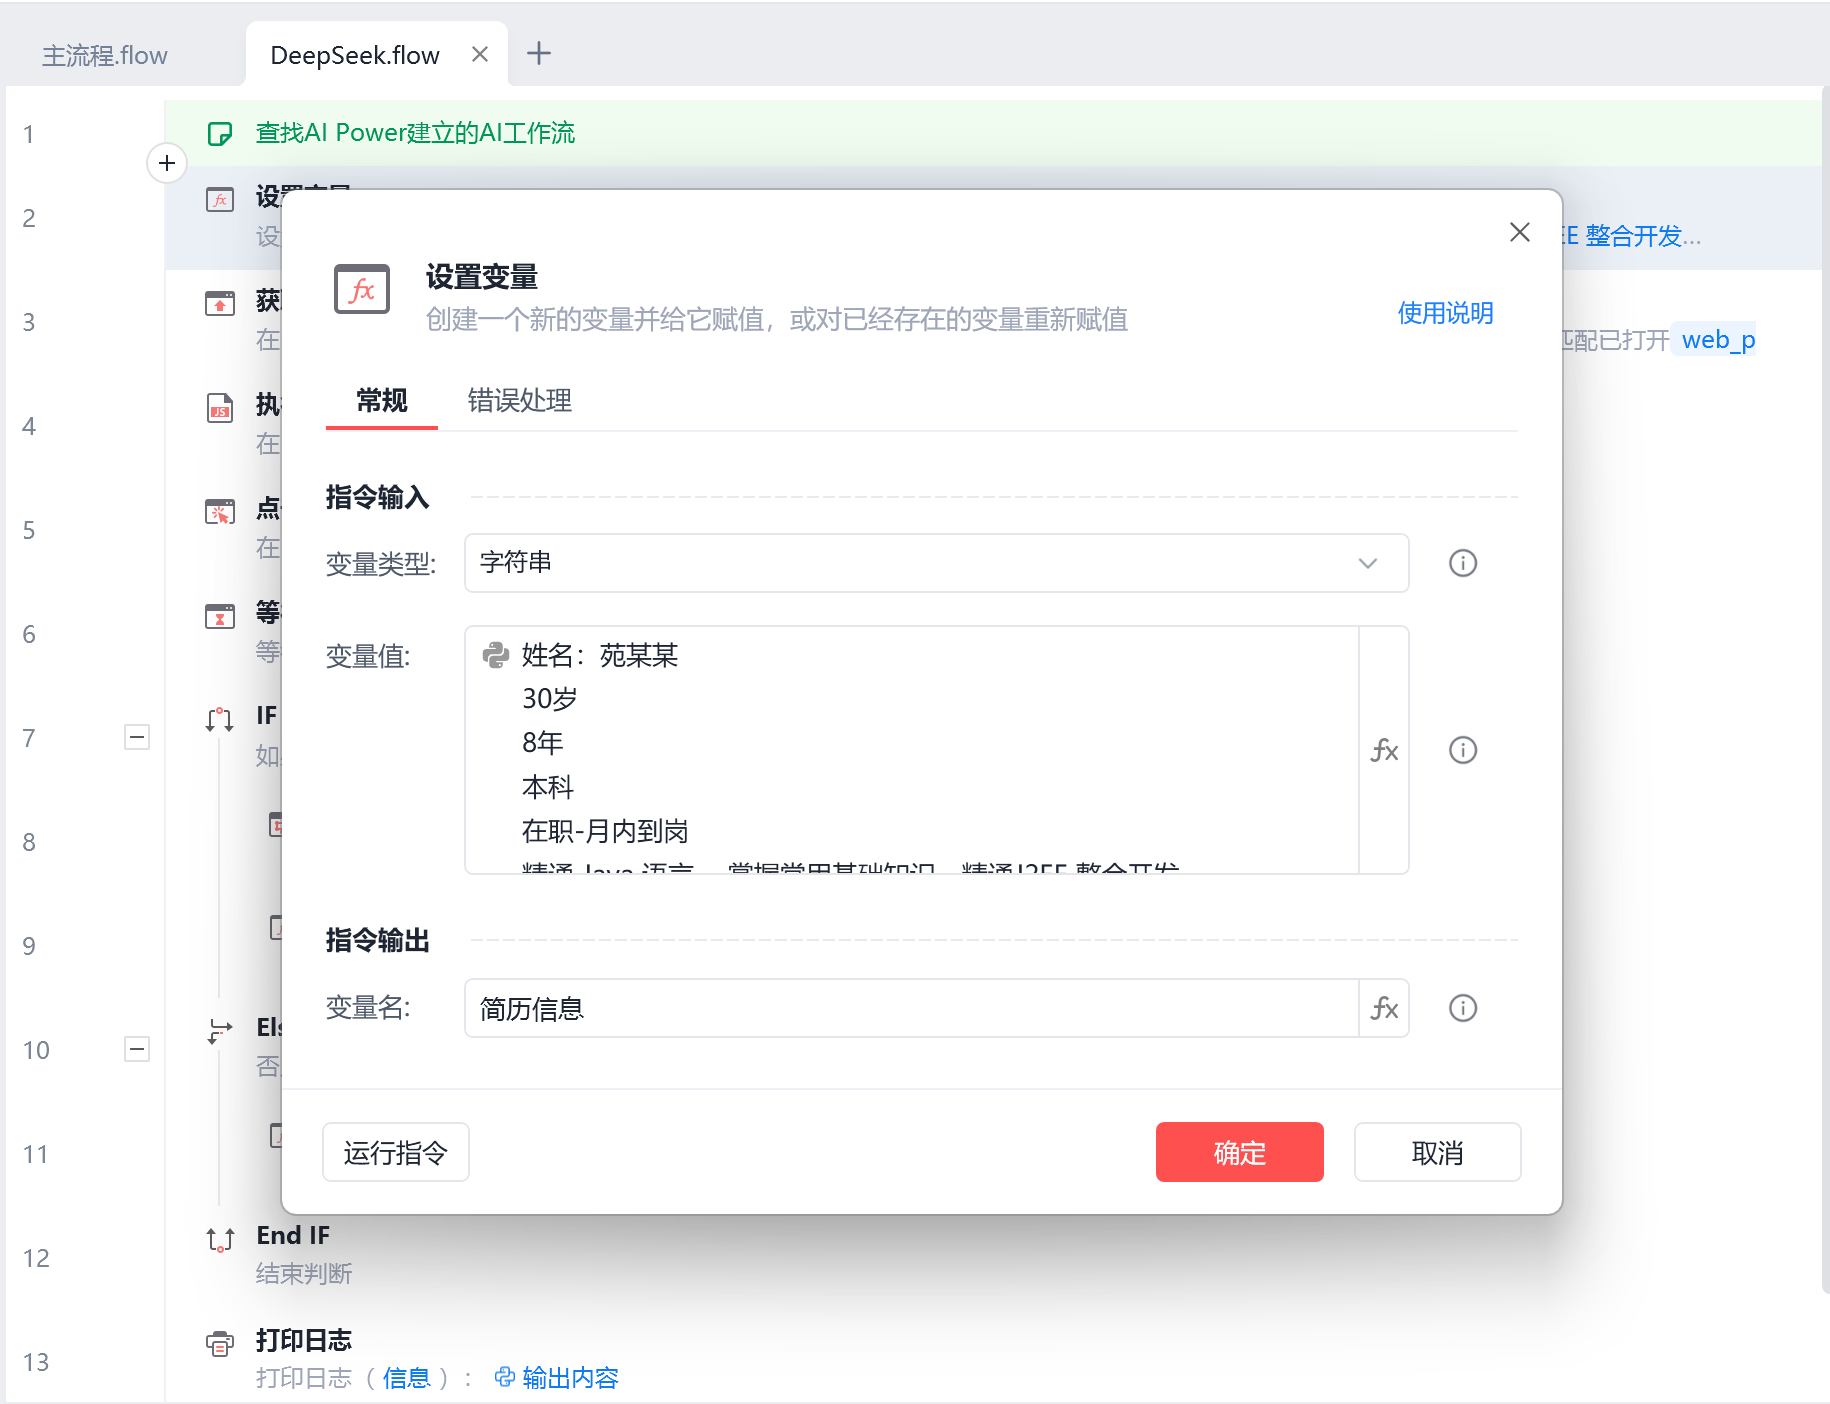
Task: Click the info icon next to 变量值
Action: pyautogui.click(x=1463, y=750)
